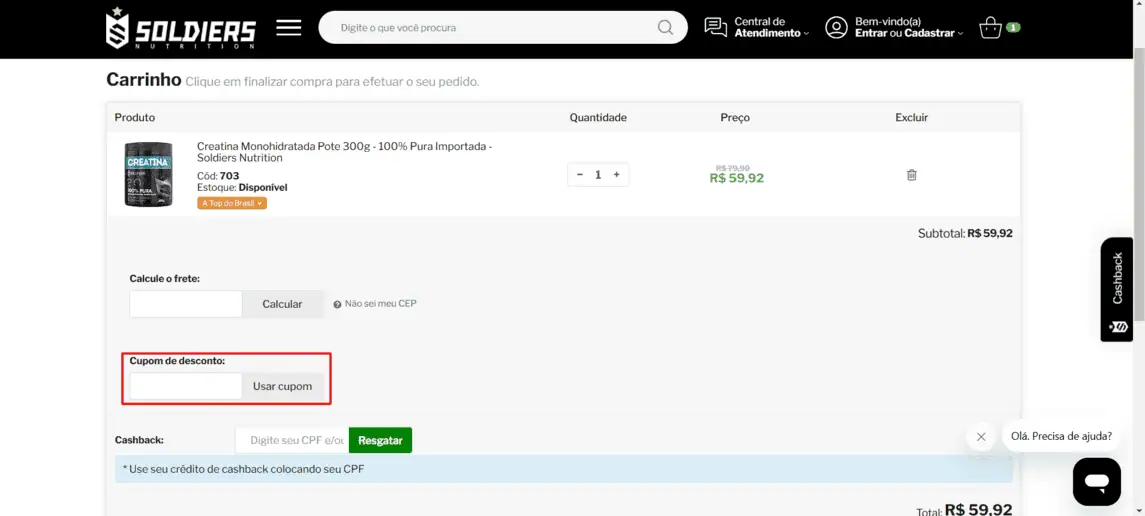Click the Usar cupom button

pos(282,386)
